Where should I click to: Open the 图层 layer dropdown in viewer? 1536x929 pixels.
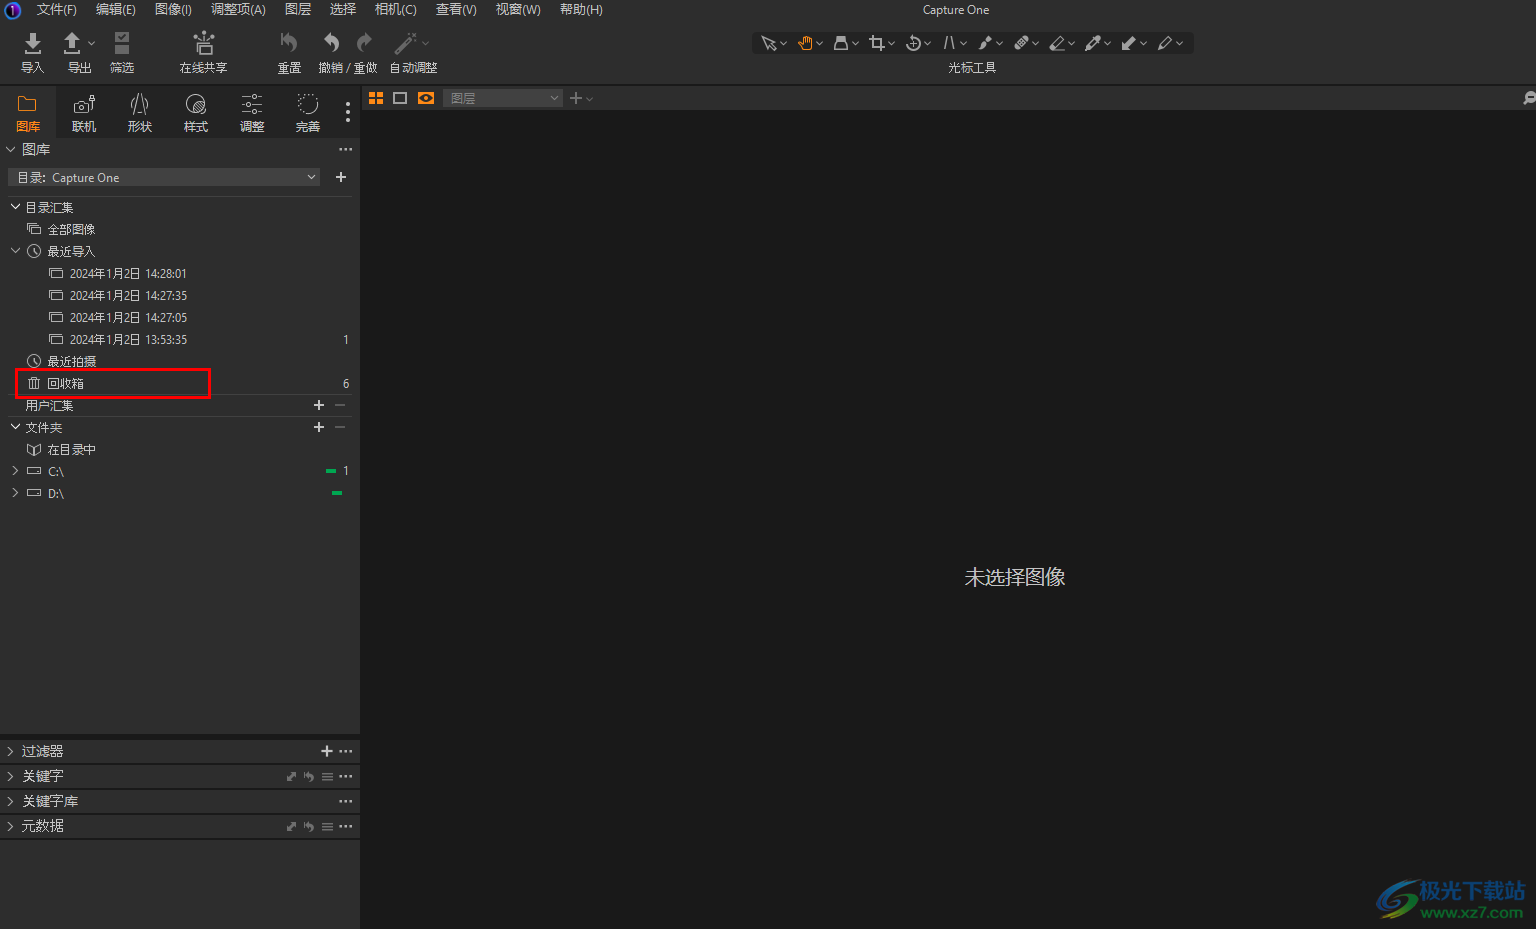click(x=503, y=98)
